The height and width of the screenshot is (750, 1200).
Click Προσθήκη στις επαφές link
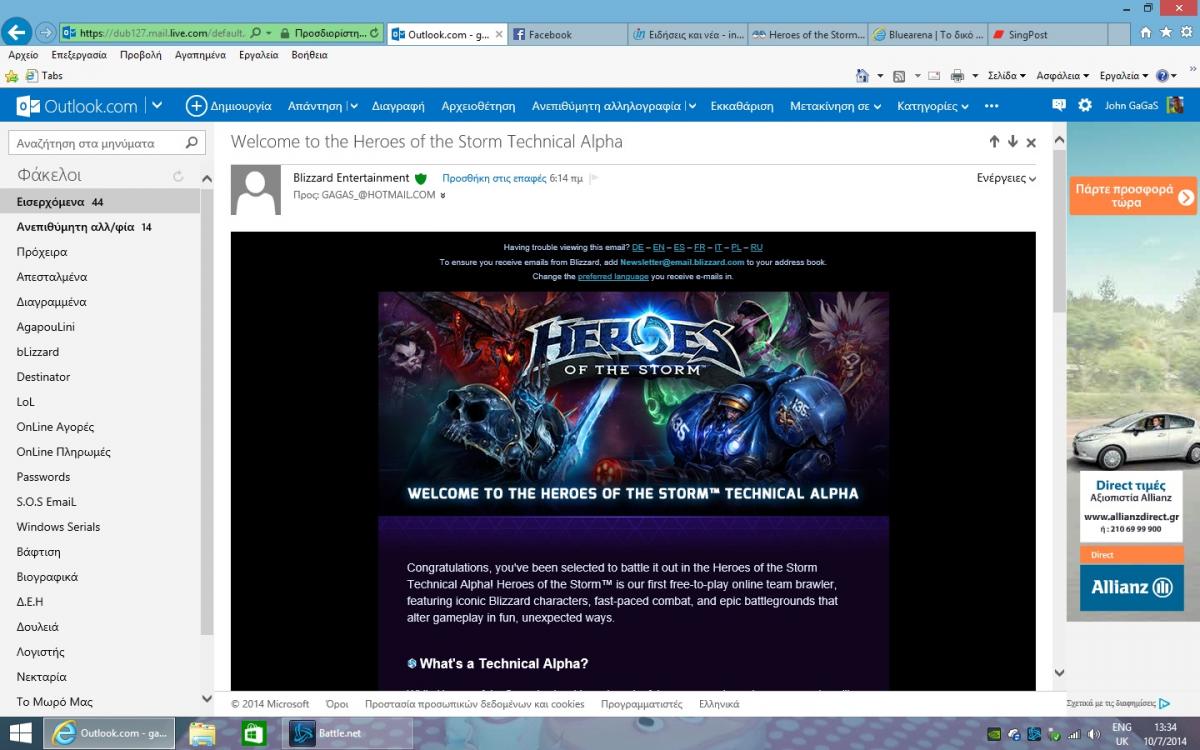494,178
